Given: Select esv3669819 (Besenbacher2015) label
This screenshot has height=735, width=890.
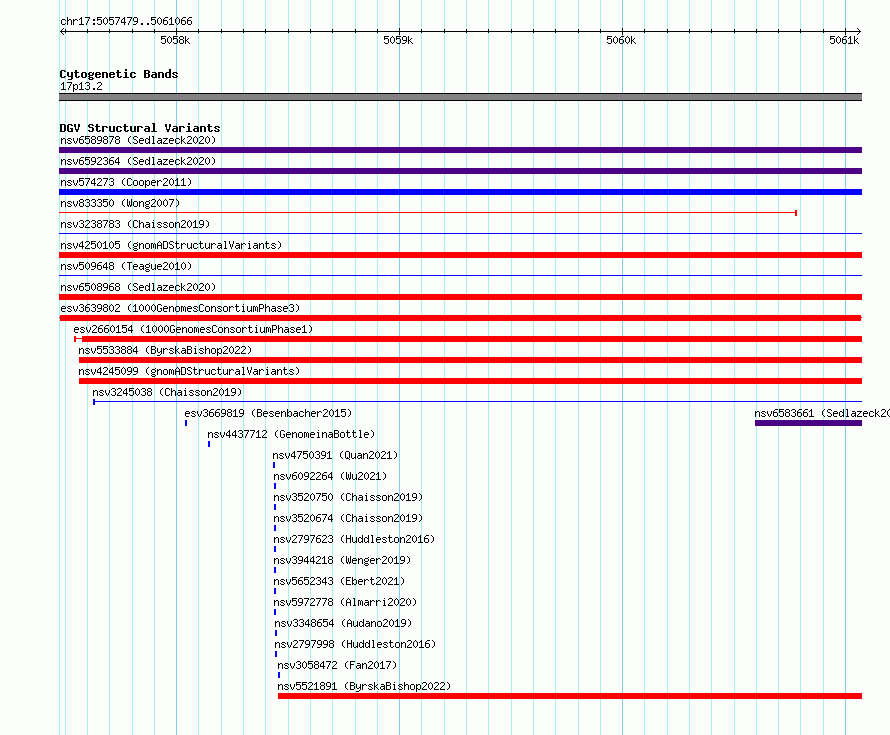Looking at the screenshot, I should (268, 413).
